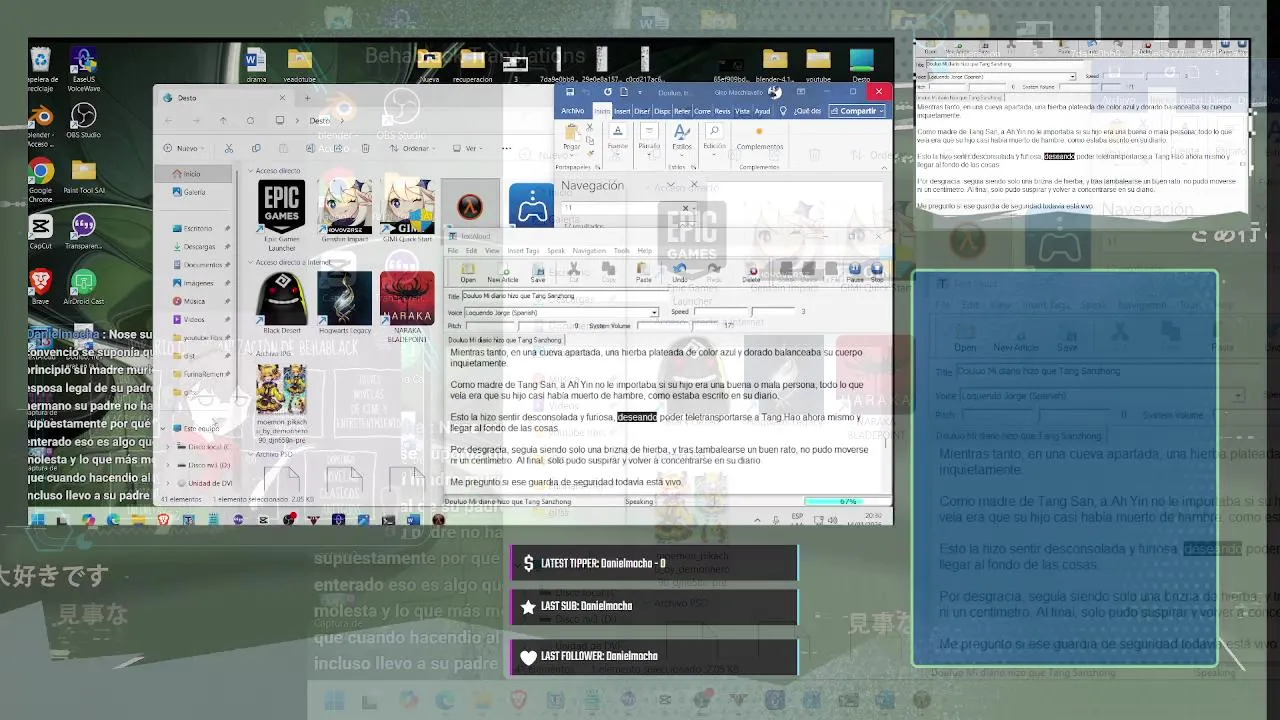This screenshot has width=1280, height=720.
Task: Select Inicio in Explorer sidebar
Action: (x=193, y=174)
